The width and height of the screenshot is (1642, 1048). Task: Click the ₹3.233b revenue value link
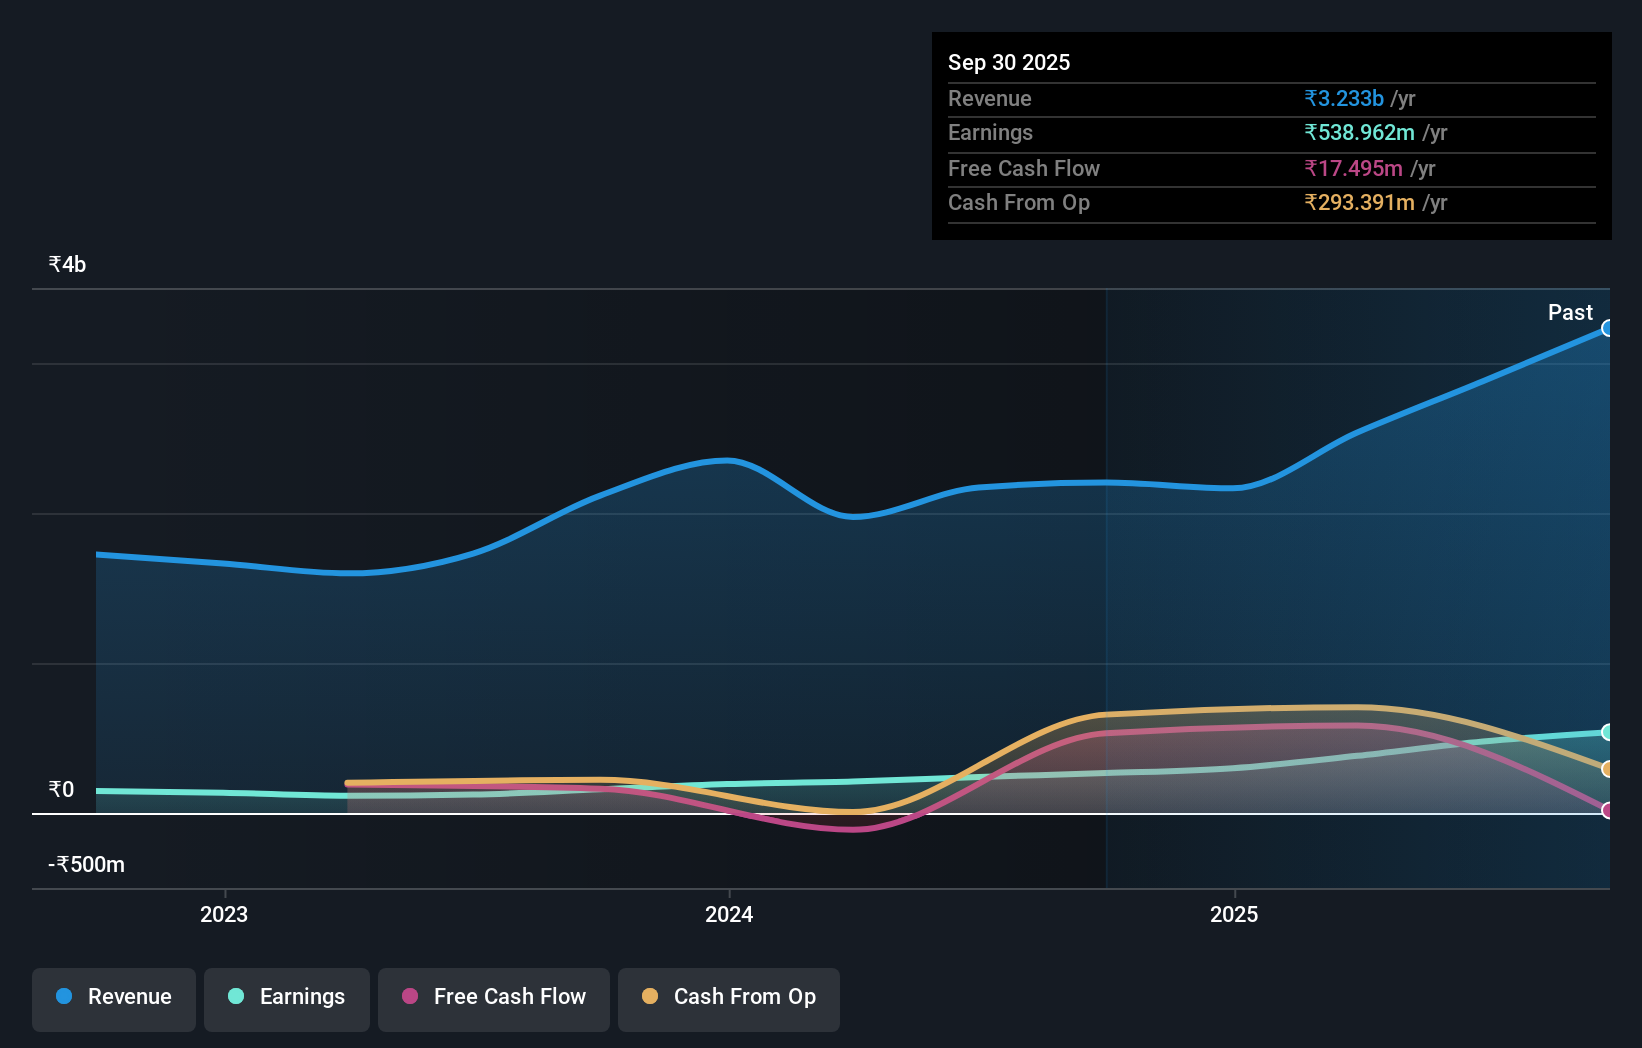(1344, 98)
